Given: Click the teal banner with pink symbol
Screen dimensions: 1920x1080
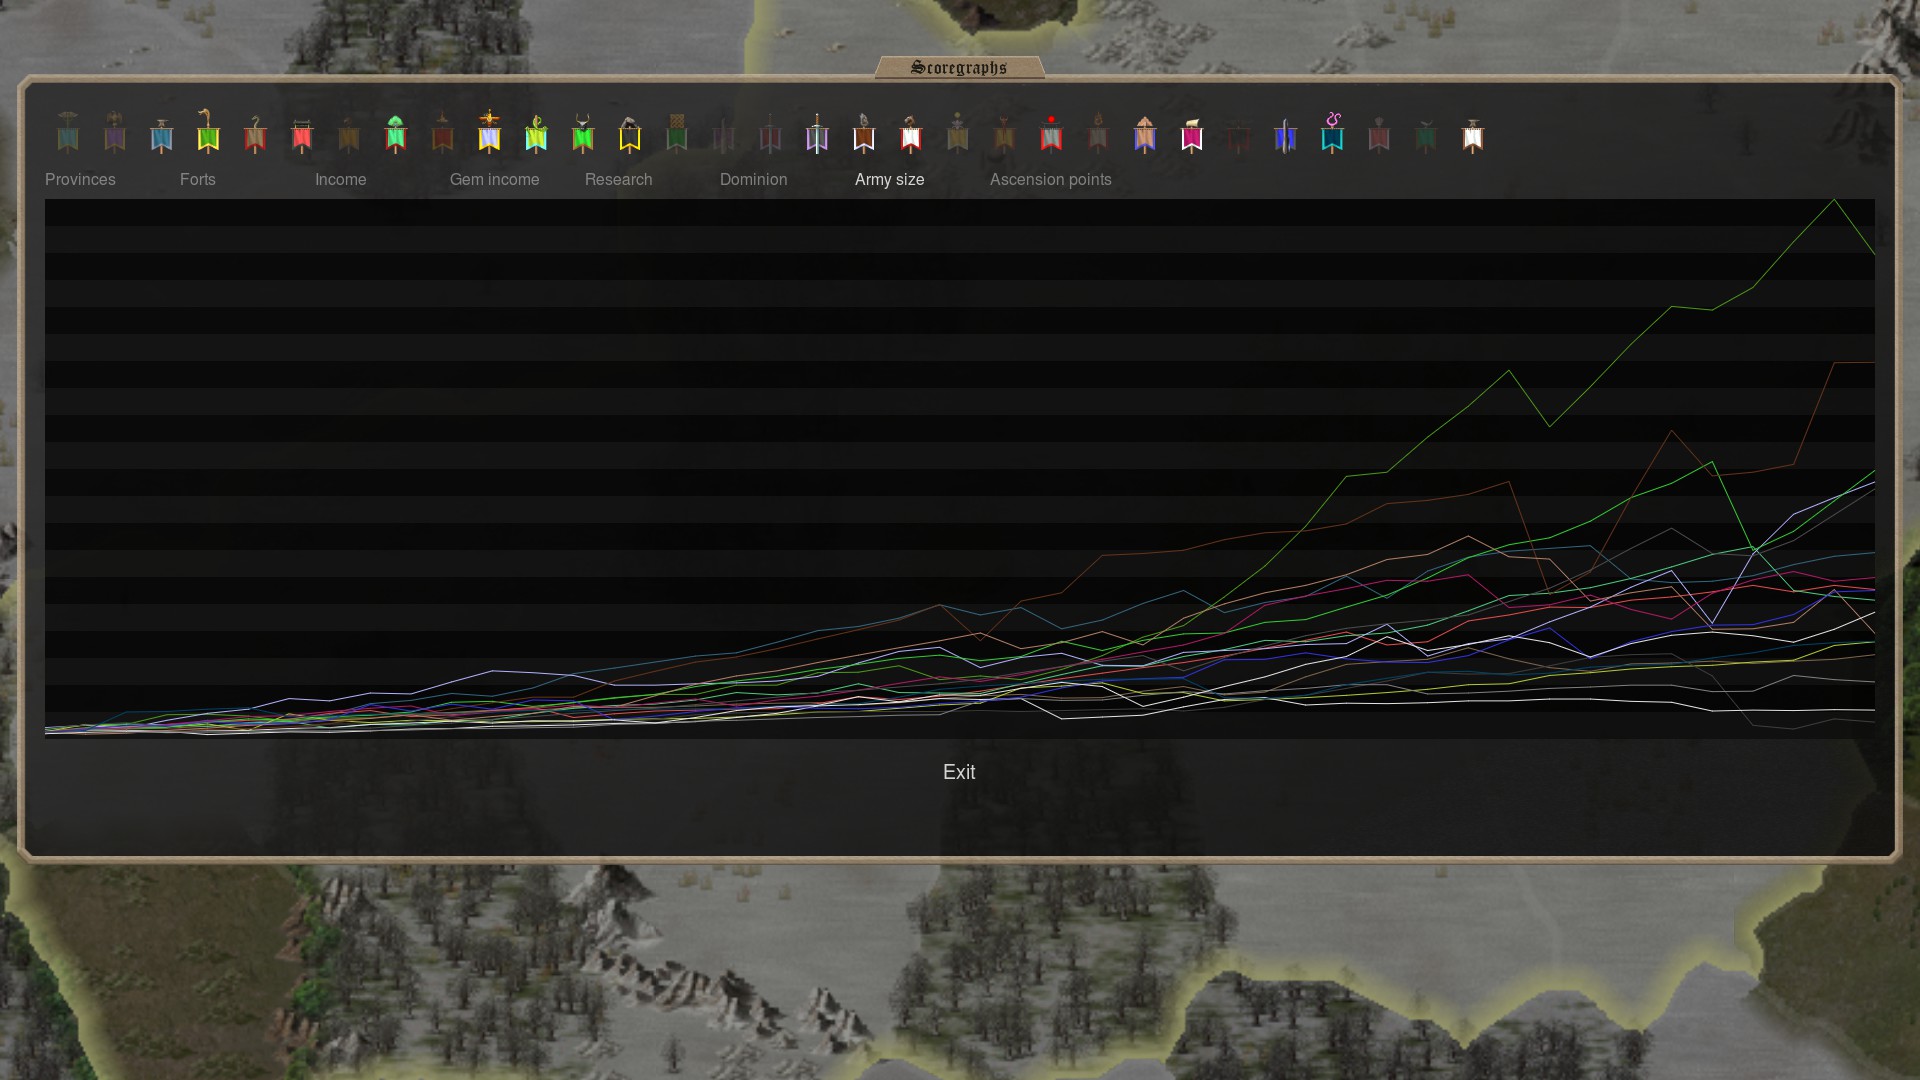Looking at the screenshot, I should point(1332,132).
